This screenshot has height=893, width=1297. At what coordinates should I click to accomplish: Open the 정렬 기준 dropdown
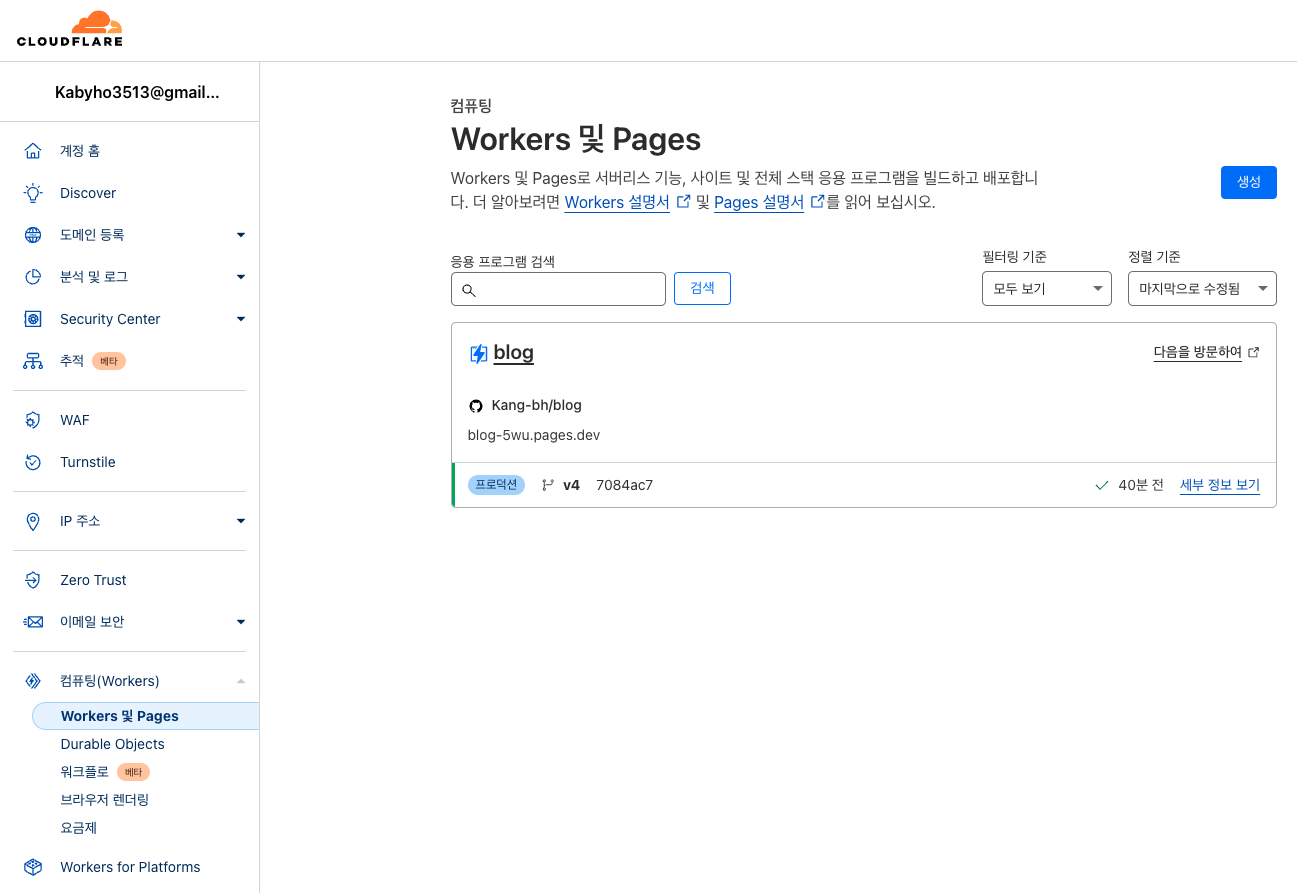point(1201,289)
